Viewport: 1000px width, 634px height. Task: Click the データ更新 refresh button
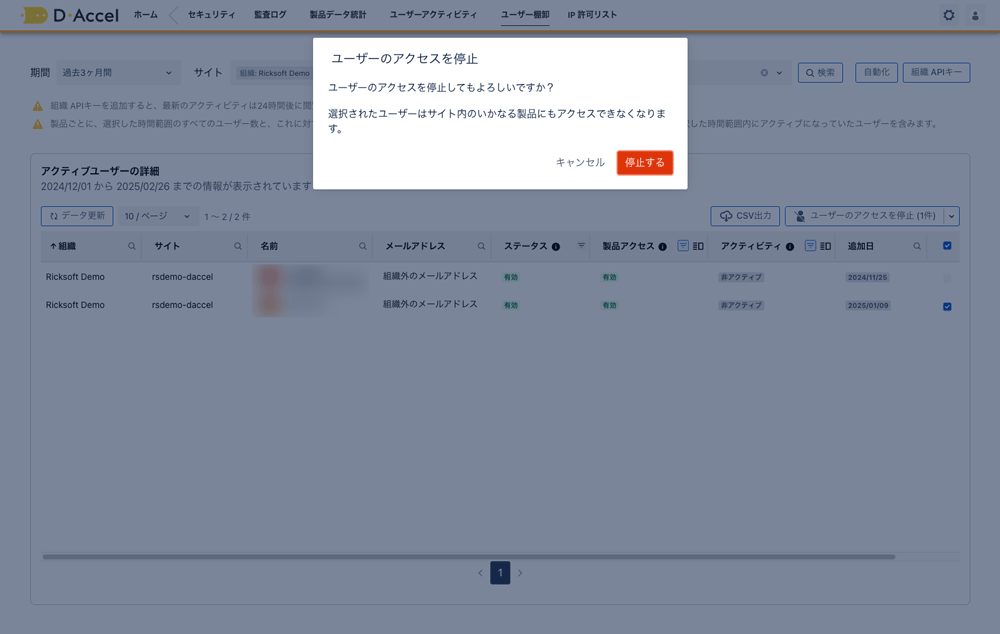tap(77, 216)
